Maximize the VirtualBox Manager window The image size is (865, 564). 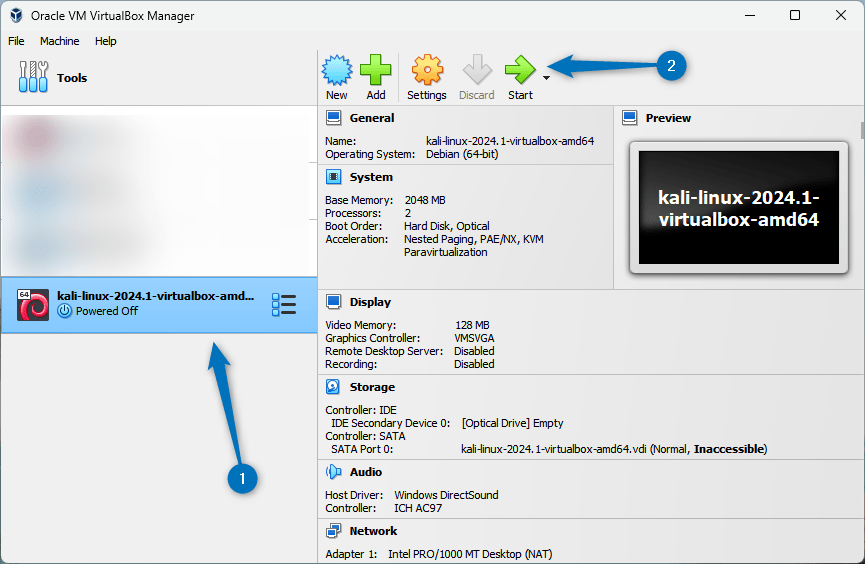(795, 15)
